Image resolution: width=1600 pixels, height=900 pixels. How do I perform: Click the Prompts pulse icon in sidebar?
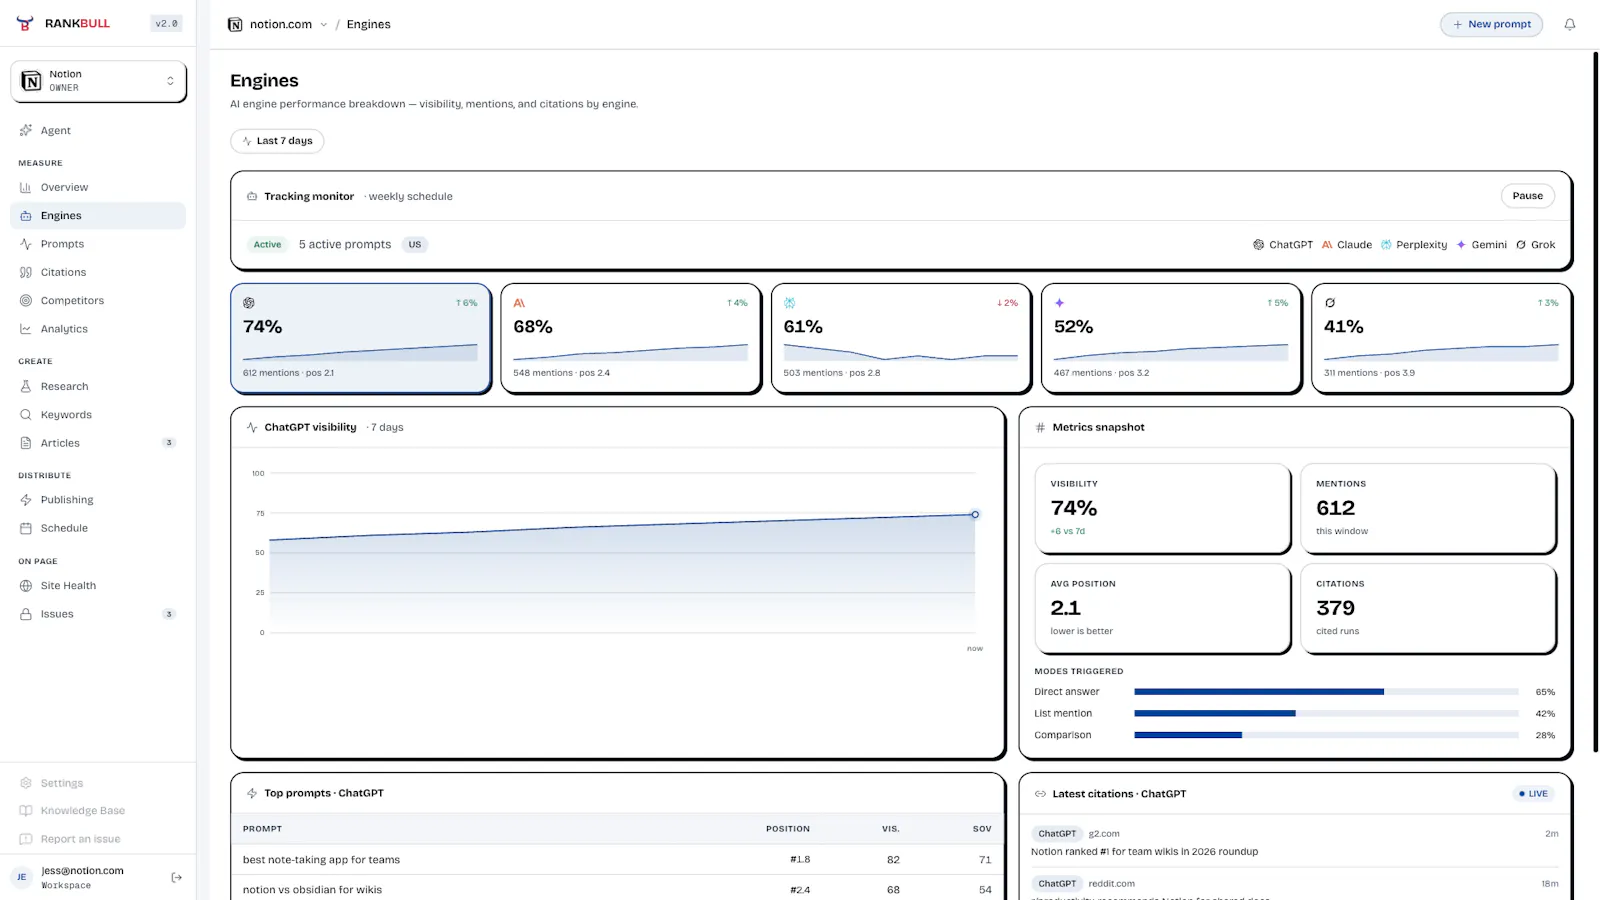[x=26, y=244]
